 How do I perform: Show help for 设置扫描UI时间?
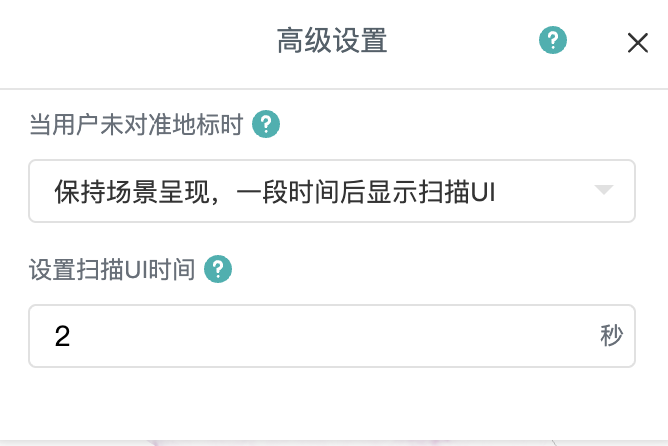218,269
